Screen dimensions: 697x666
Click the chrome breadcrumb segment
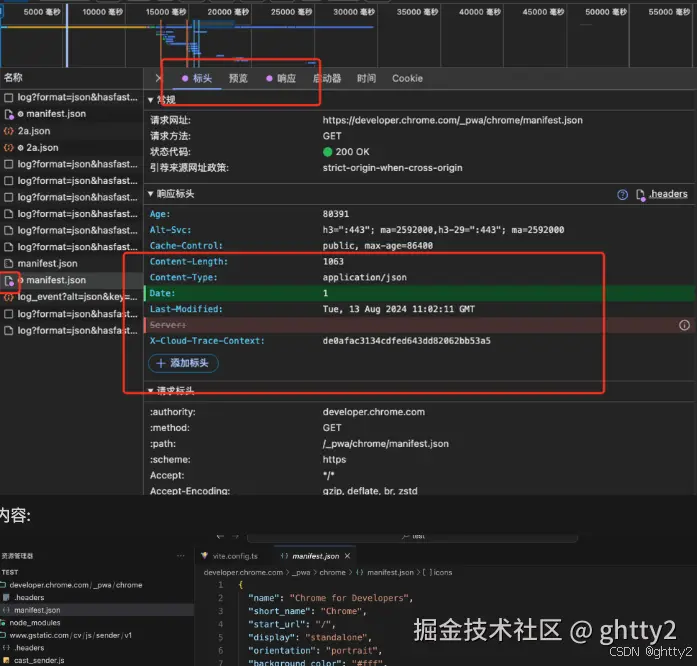tap(332, 573)
